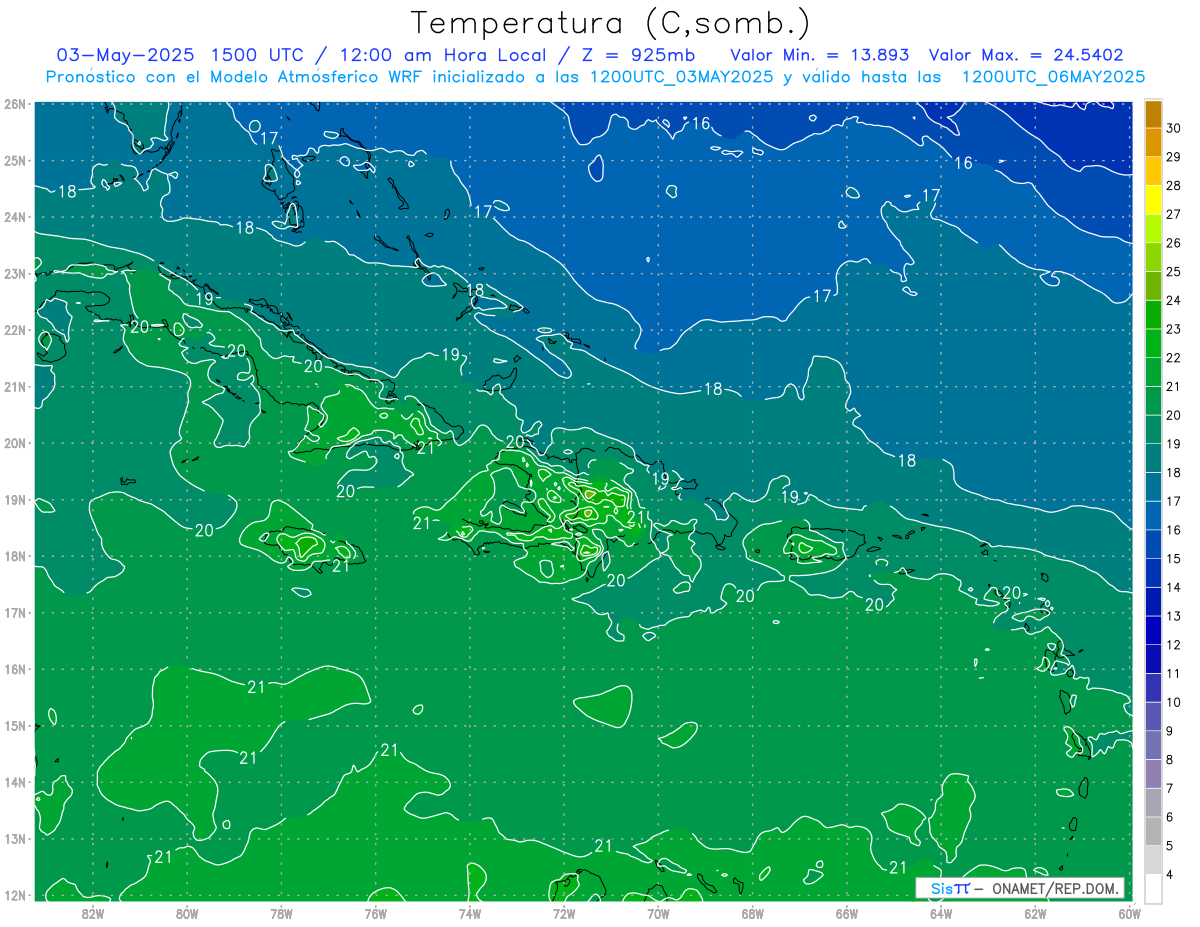The height and width of the screenshot is (927, 1200).
Task: Click legend value 22 on color scale
Action: [1174, 358]
